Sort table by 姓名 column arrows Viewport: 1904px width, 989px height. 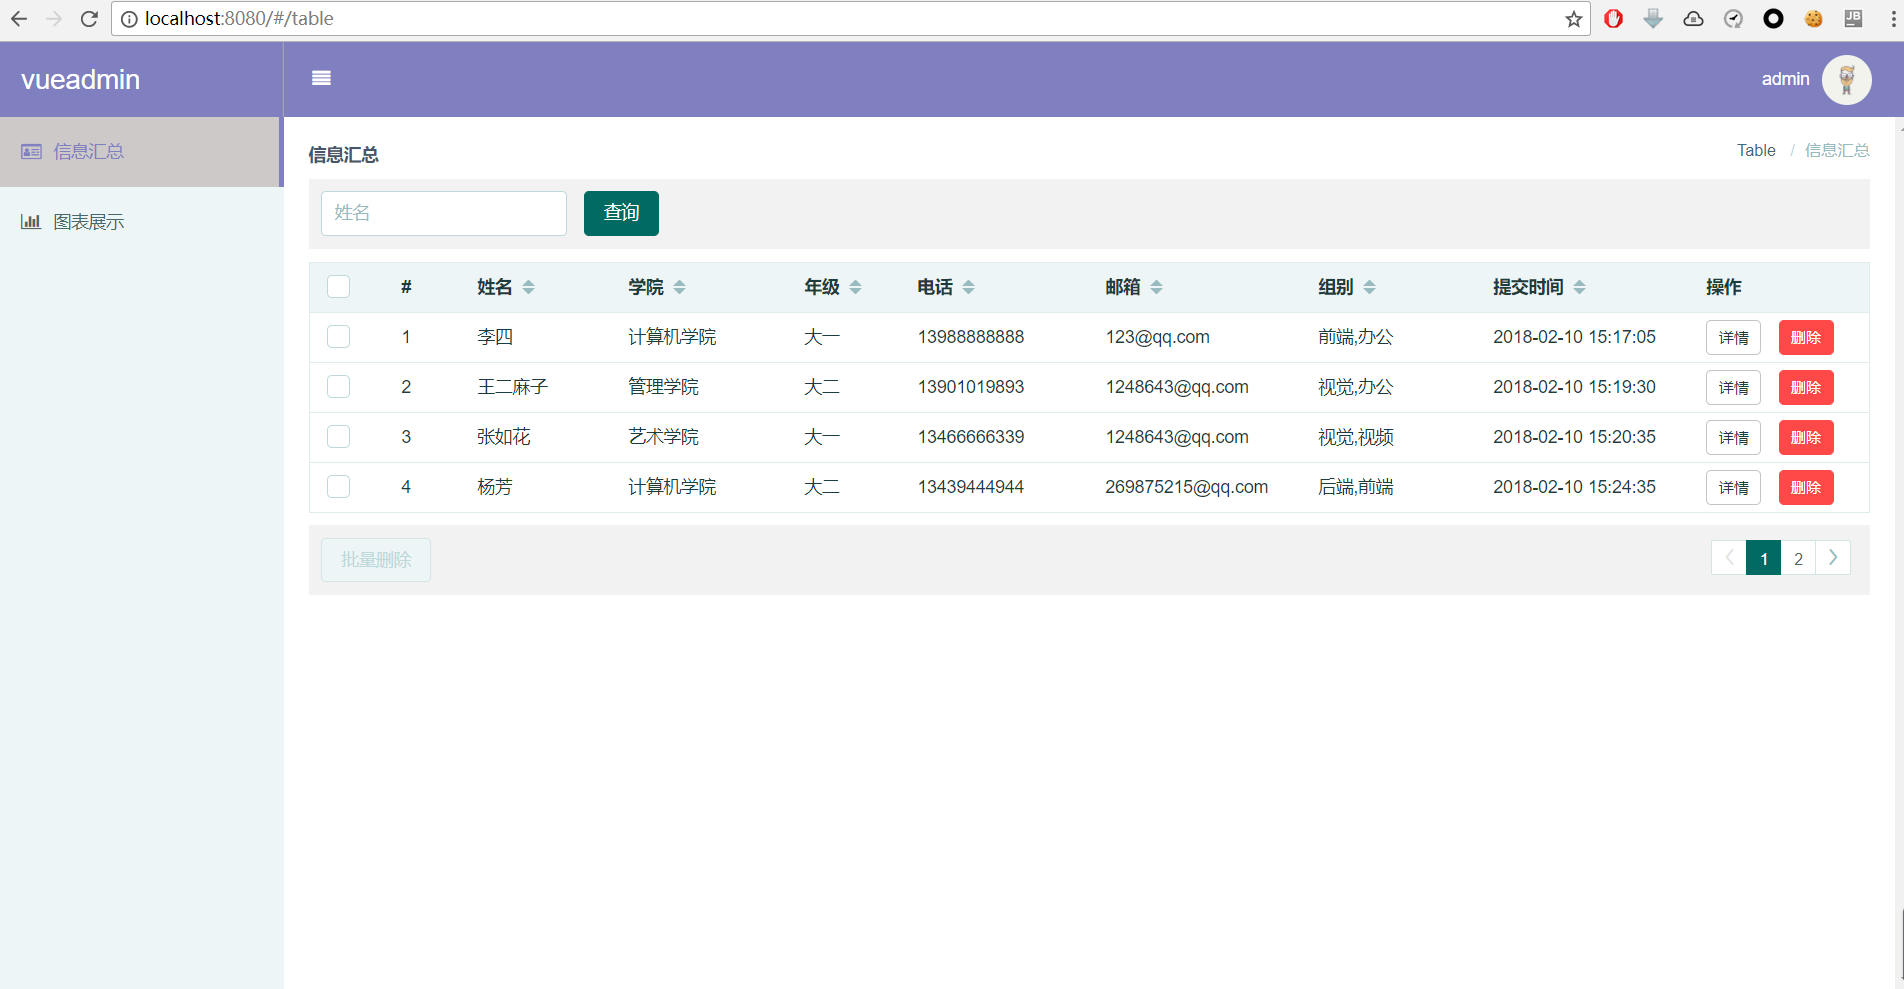pos(529,287)
